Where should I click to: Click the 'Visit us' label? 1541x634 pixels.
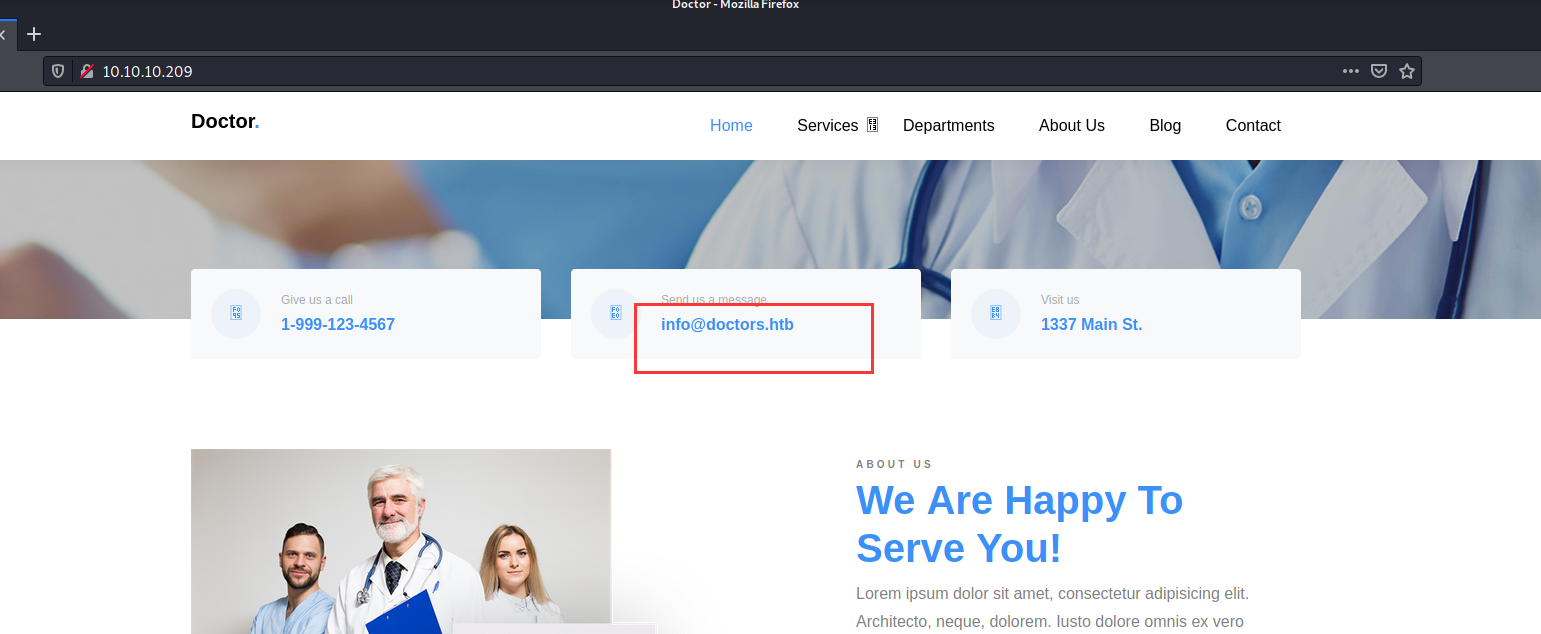pos(1060,300)
